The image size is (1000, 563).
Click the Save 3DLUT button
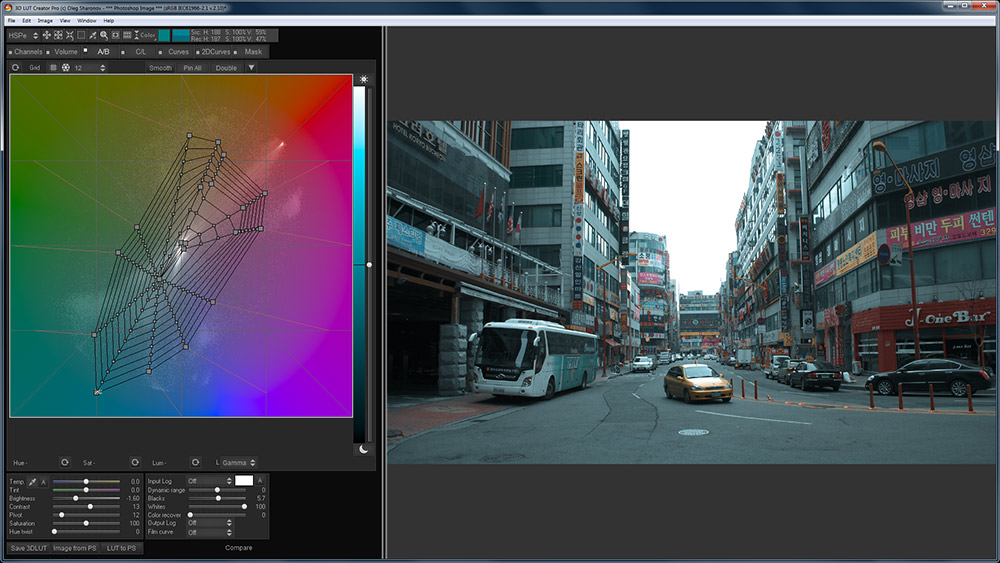(x=28, y=548)
